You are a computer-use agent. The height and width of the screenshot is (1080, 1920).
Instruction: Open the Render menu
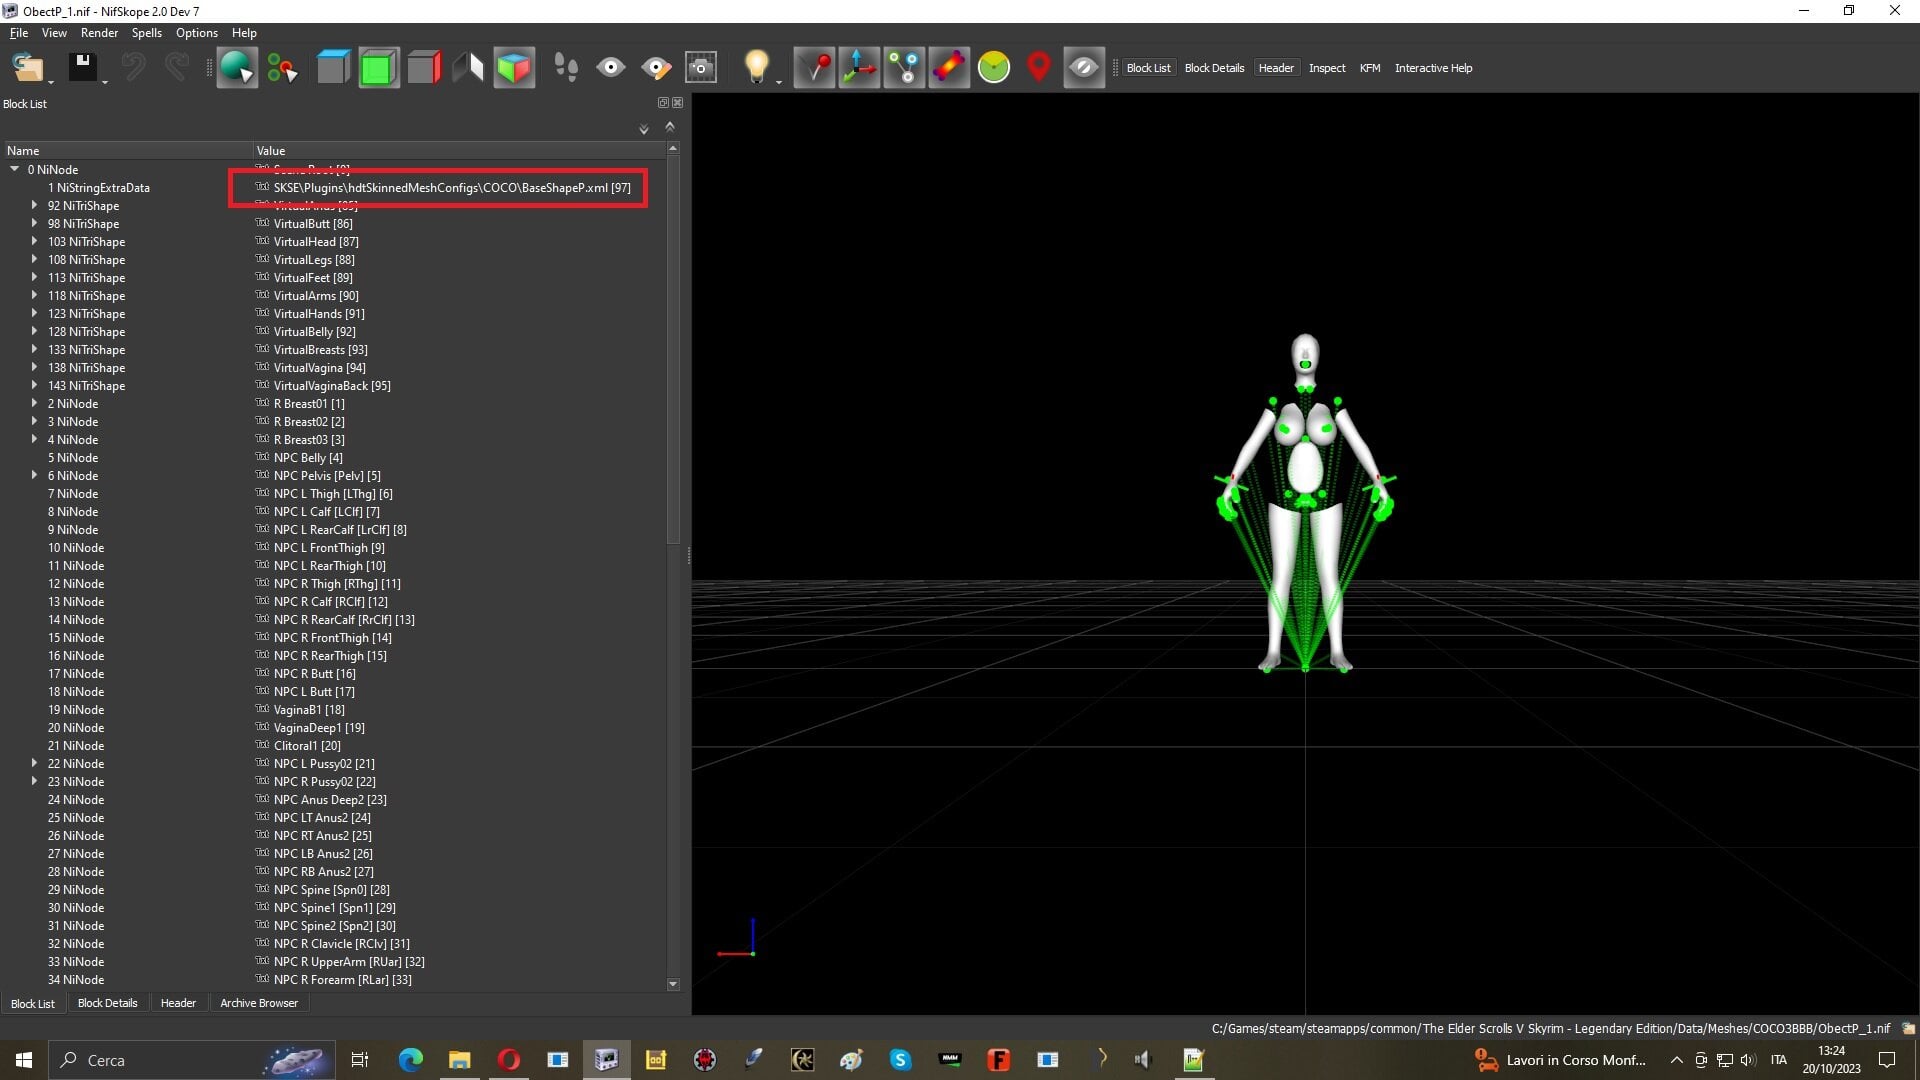[x=99, y=33]
